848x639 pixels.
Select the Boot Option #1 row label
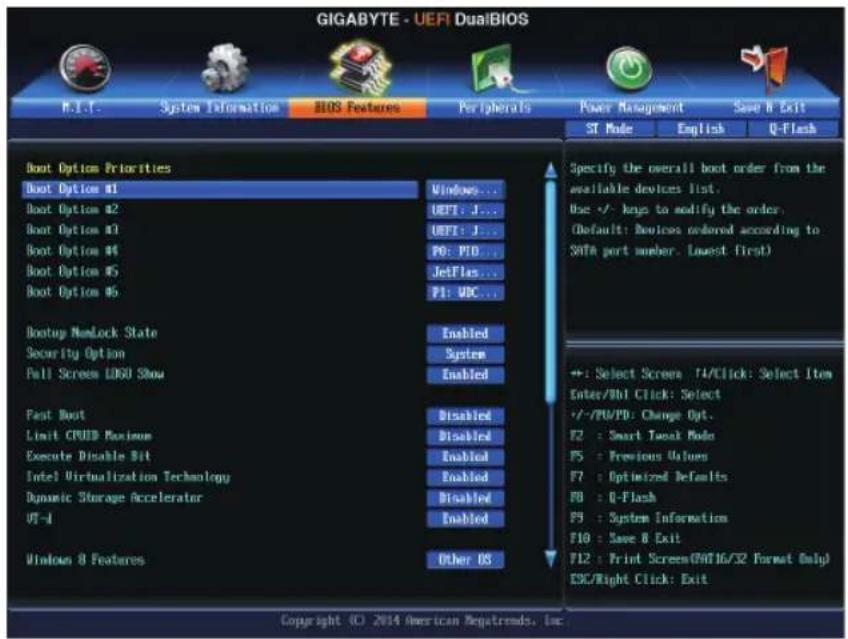click(x=220, y=189)
